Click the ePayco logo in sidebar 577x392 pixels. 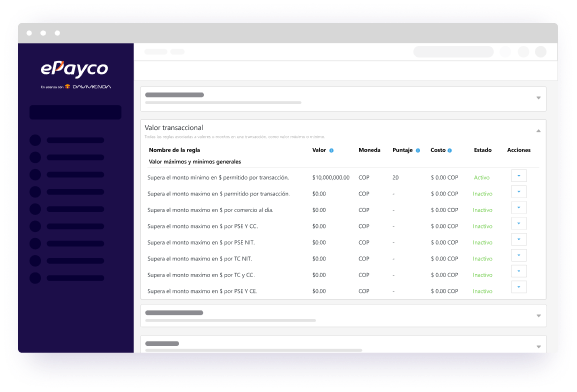click(x=74, y=69)
